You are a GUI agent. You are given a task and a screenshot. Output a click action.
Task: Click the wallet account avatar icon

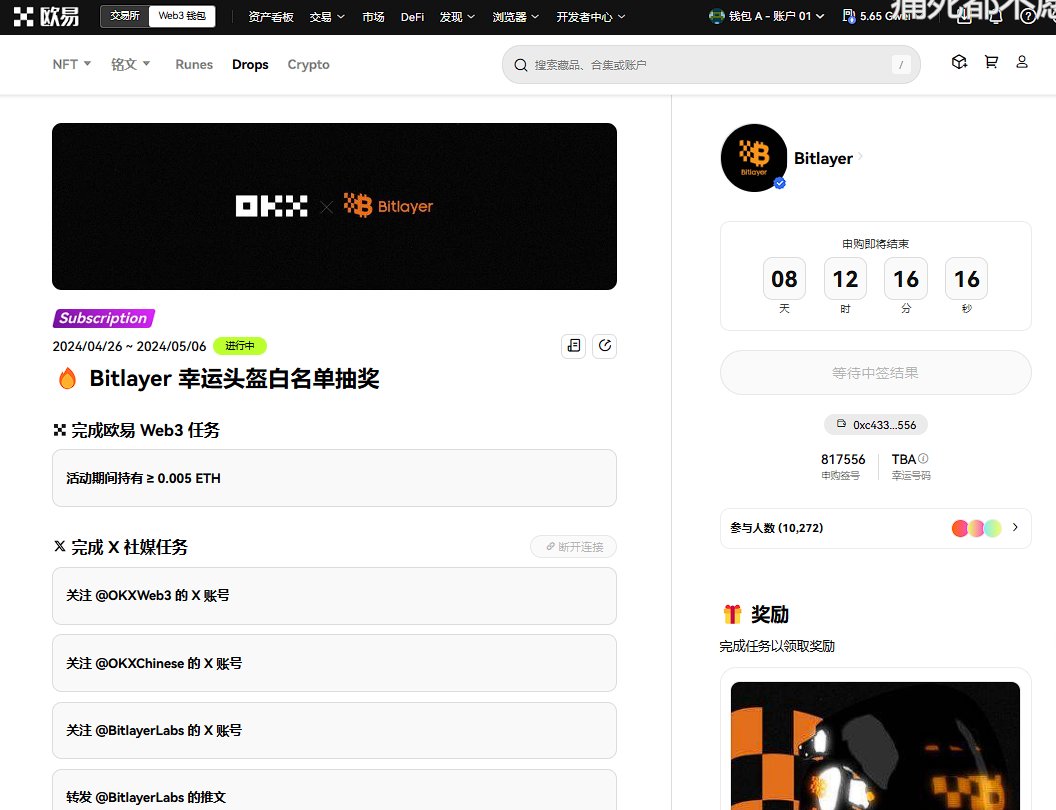pos(717,16)
